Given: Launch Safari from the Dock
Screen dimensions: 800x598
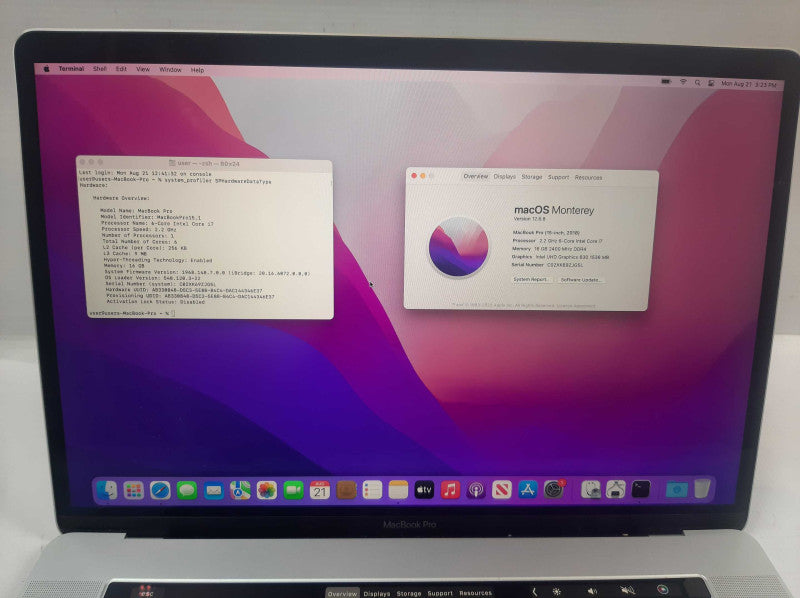Looking at the screenshot, I should tap(160, 491).
